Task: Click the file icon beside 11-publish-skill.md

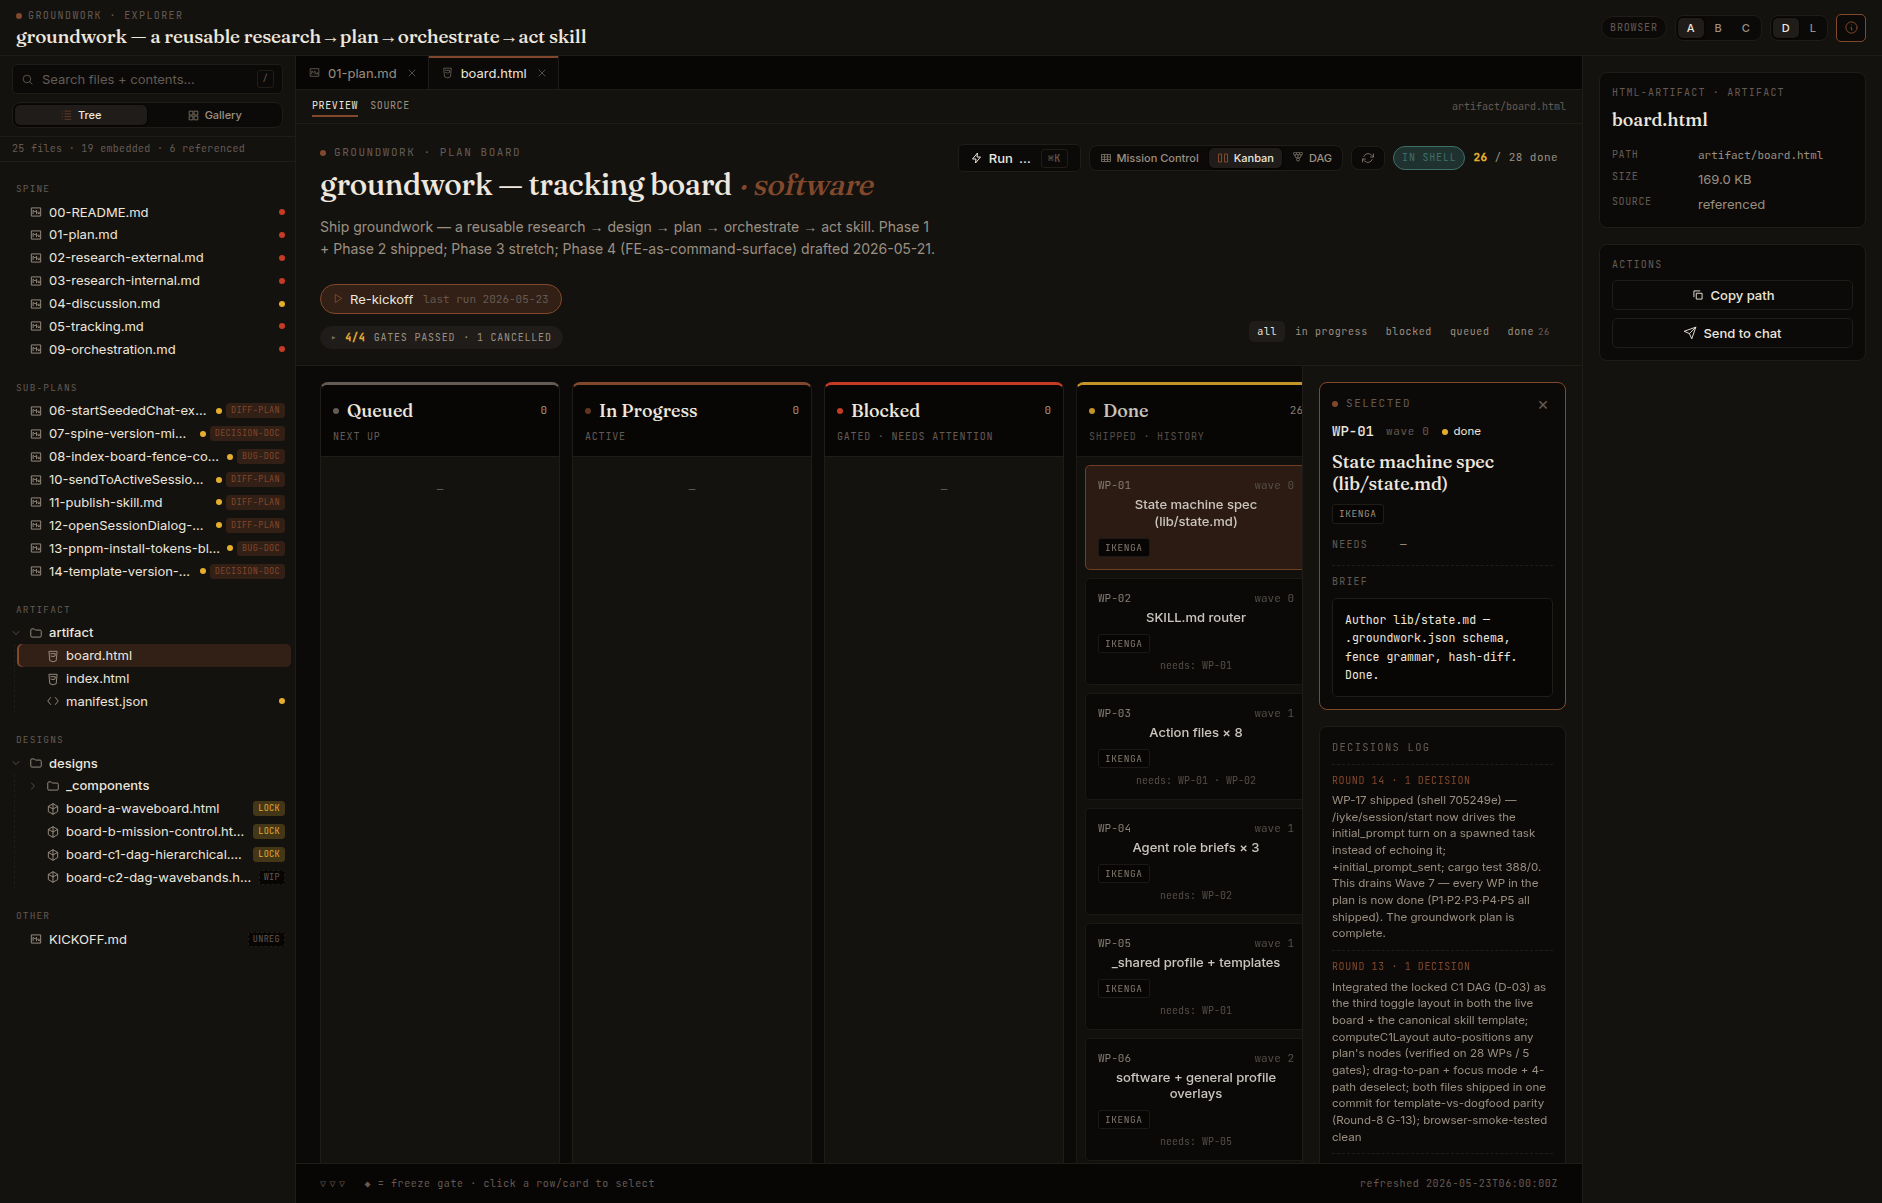Action: click(36, 503)
